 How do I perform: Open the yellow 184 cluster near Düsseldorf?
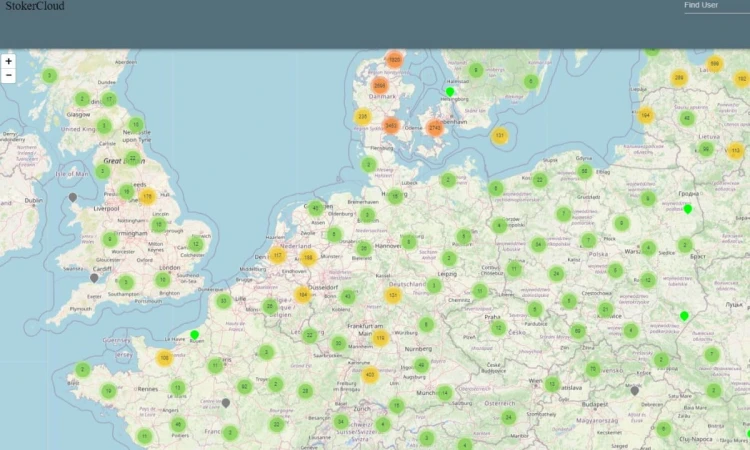pos(302,295)
